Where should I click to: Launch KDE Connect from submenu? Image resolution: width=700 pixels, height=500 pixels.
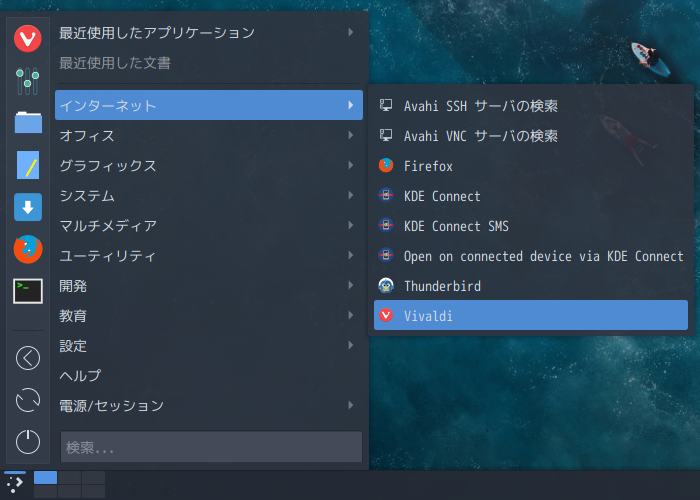pyautogui.click(x=531, y=195)
